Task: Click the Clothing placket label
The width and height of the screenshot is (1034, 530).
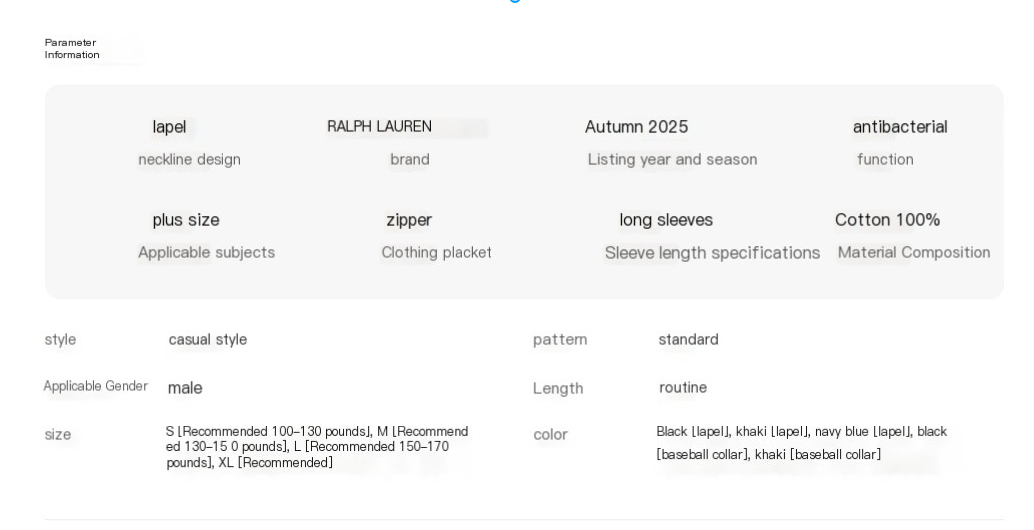Action: click(x=436, y=252)
